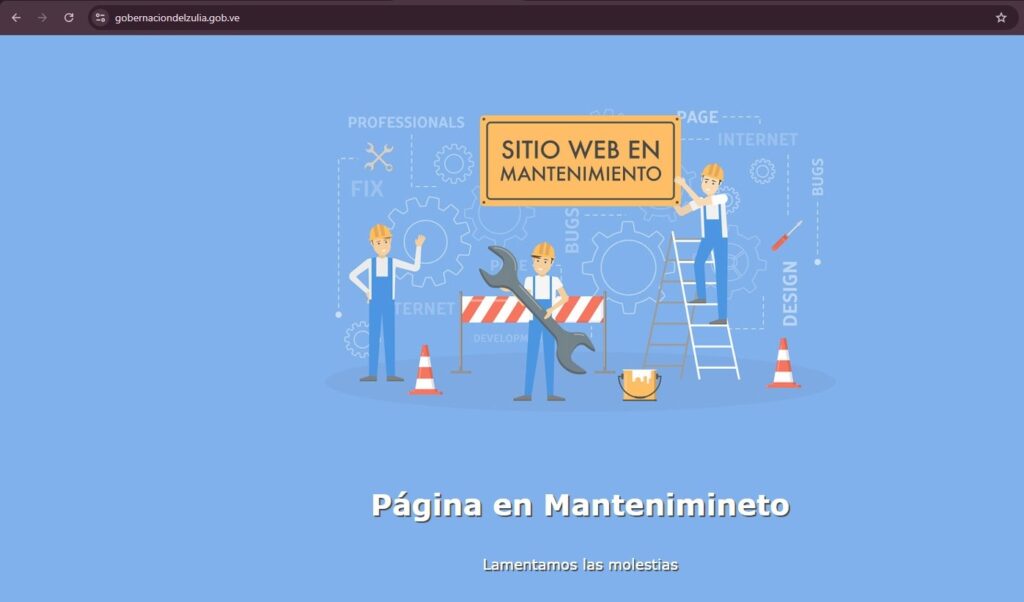Click the "SITIO WEB EN MANTENIMIENTO" sign
Image resolution: width=1024 pixels, height=602 pixels.
point(580,160)
